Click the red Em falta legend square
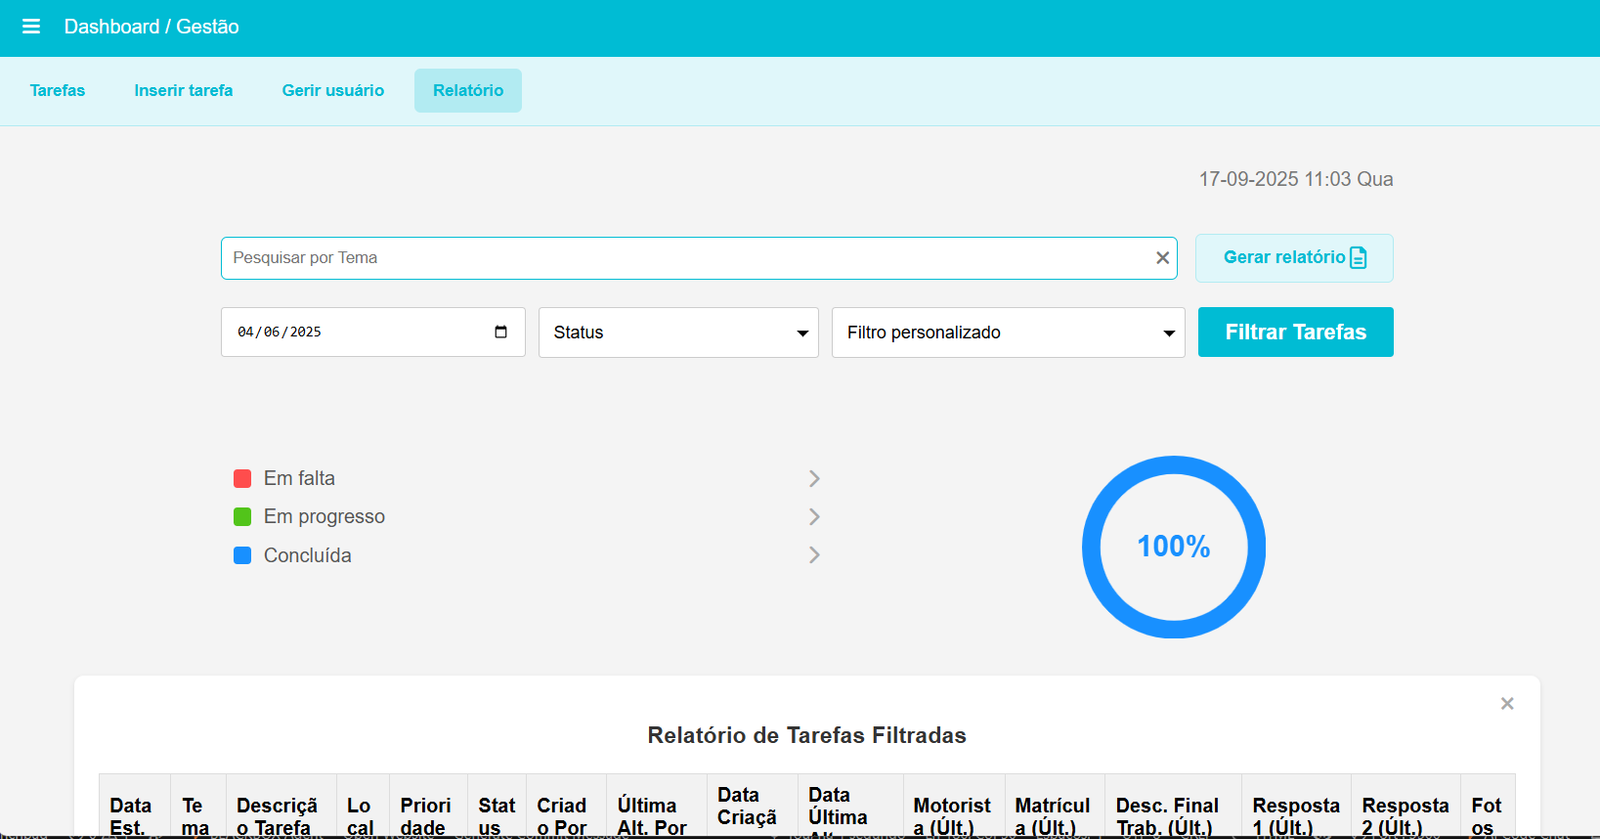 [242, 479]
